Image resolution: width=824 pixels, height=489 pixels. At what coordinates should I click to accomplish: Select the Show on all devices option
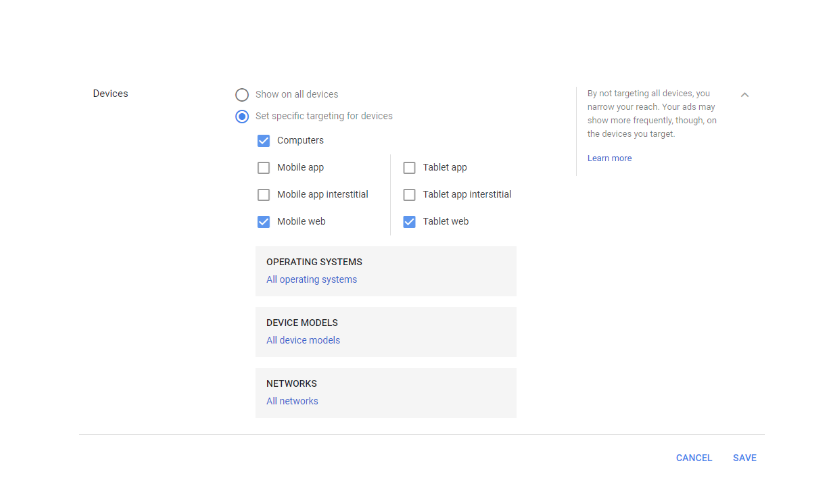(242, 95)
